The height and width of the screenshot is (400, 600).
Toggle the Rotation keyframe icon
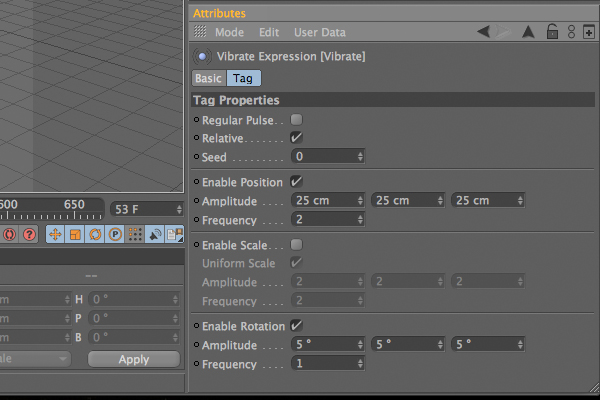95,234
